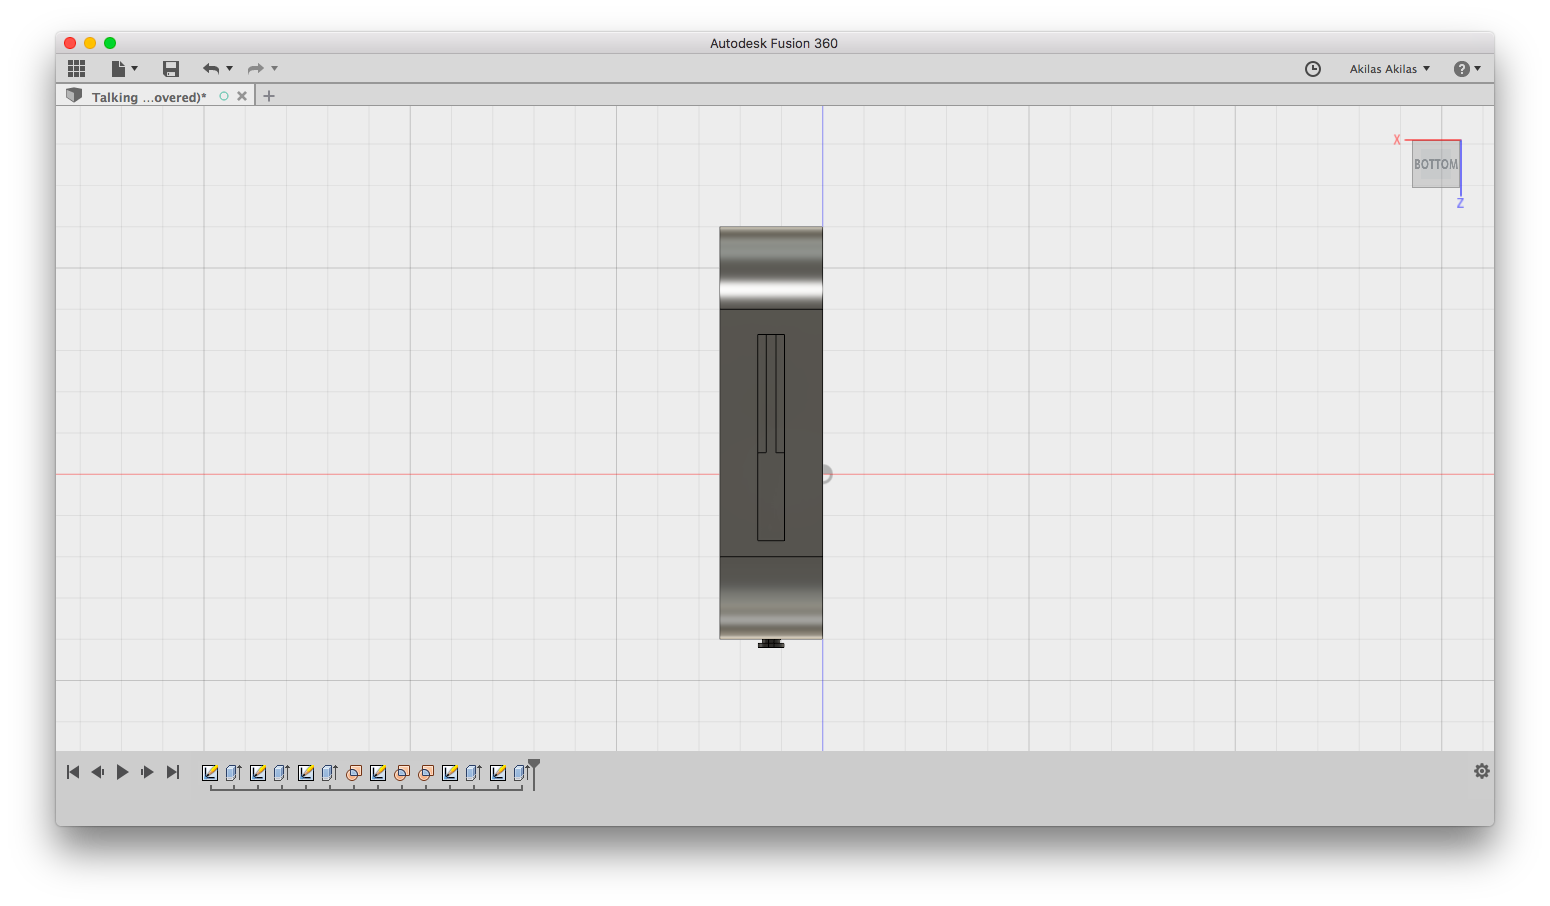1550x906 pixels.
Task: Add a new design tab
Action: pyautogui.click(x=269, y=96)
